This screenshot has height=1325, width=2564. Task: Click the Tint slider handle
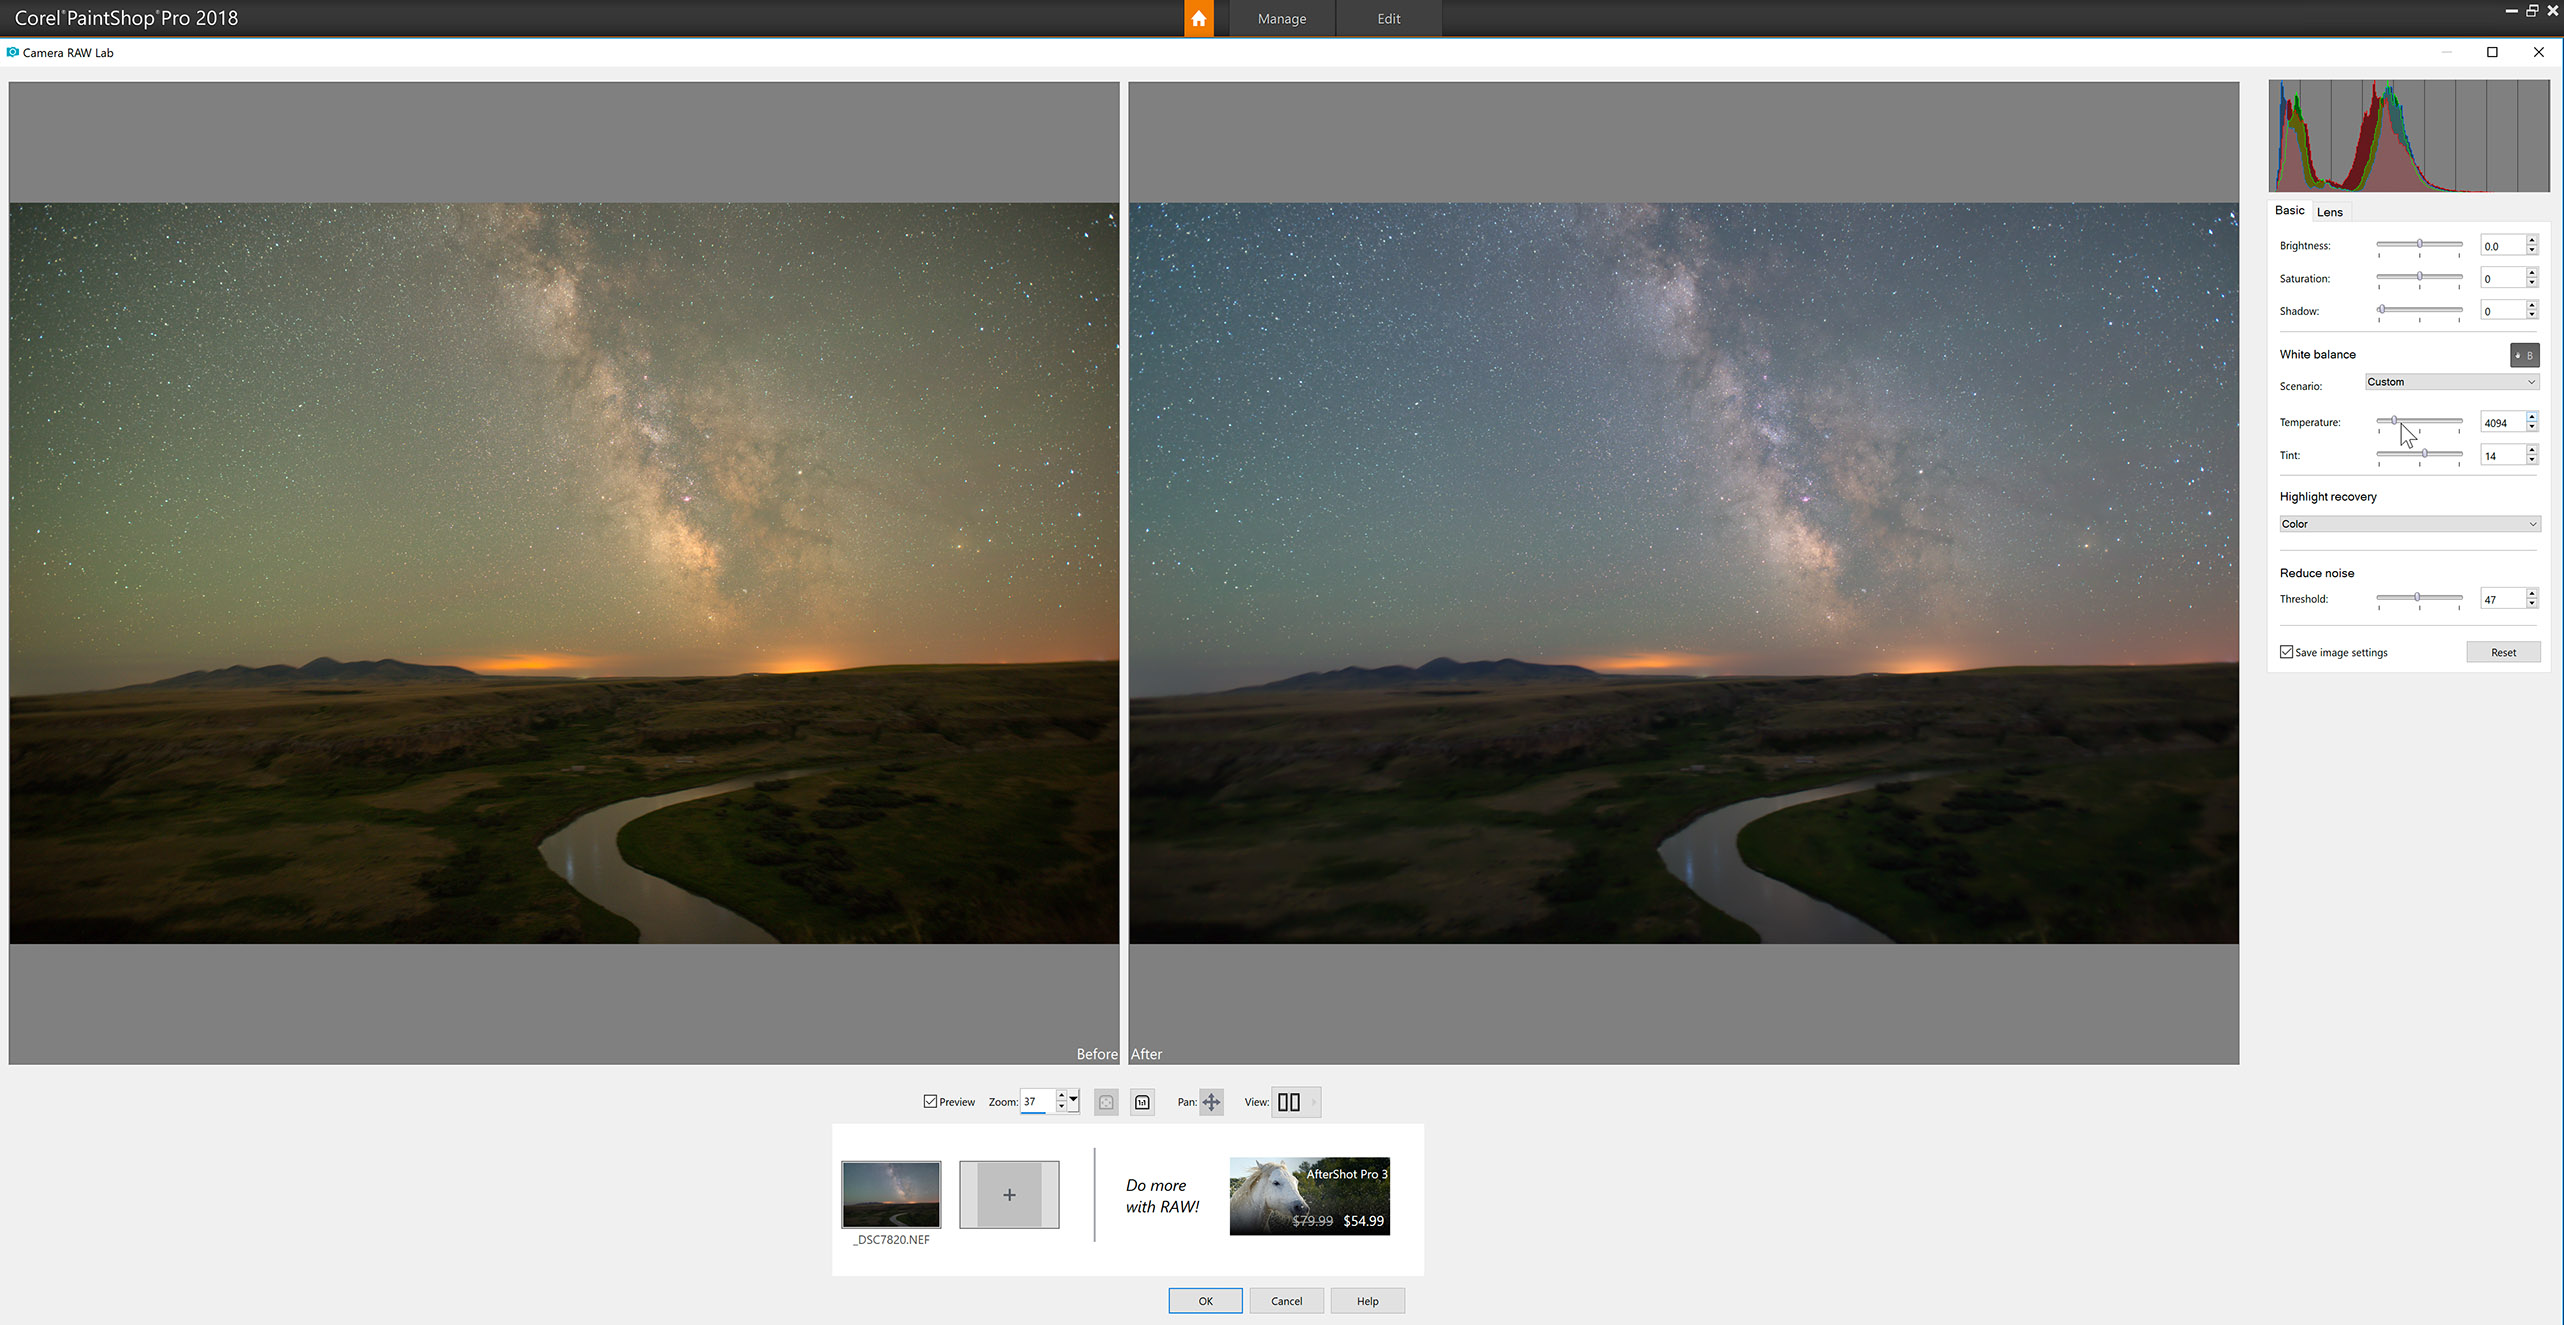tap(2425, 454)
